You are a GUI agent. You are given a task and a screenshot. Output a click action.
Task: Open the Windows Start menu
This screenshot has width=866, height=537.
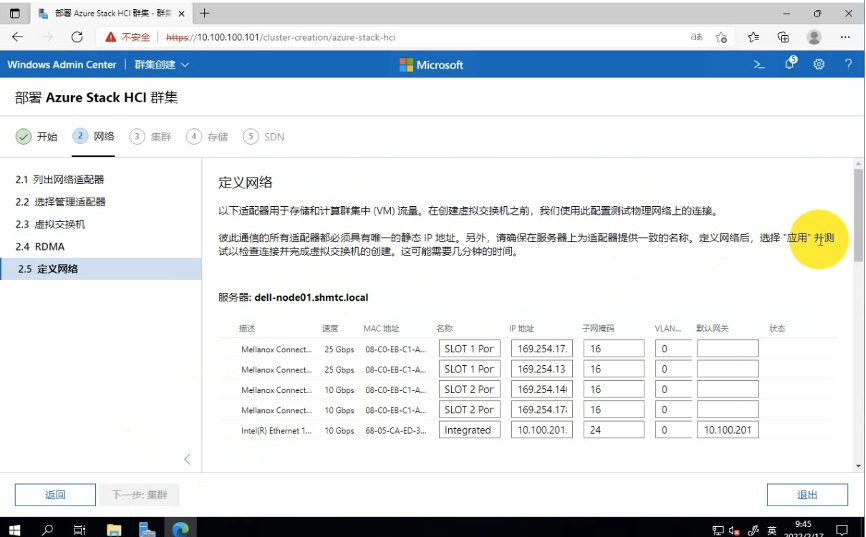(14, 530)
